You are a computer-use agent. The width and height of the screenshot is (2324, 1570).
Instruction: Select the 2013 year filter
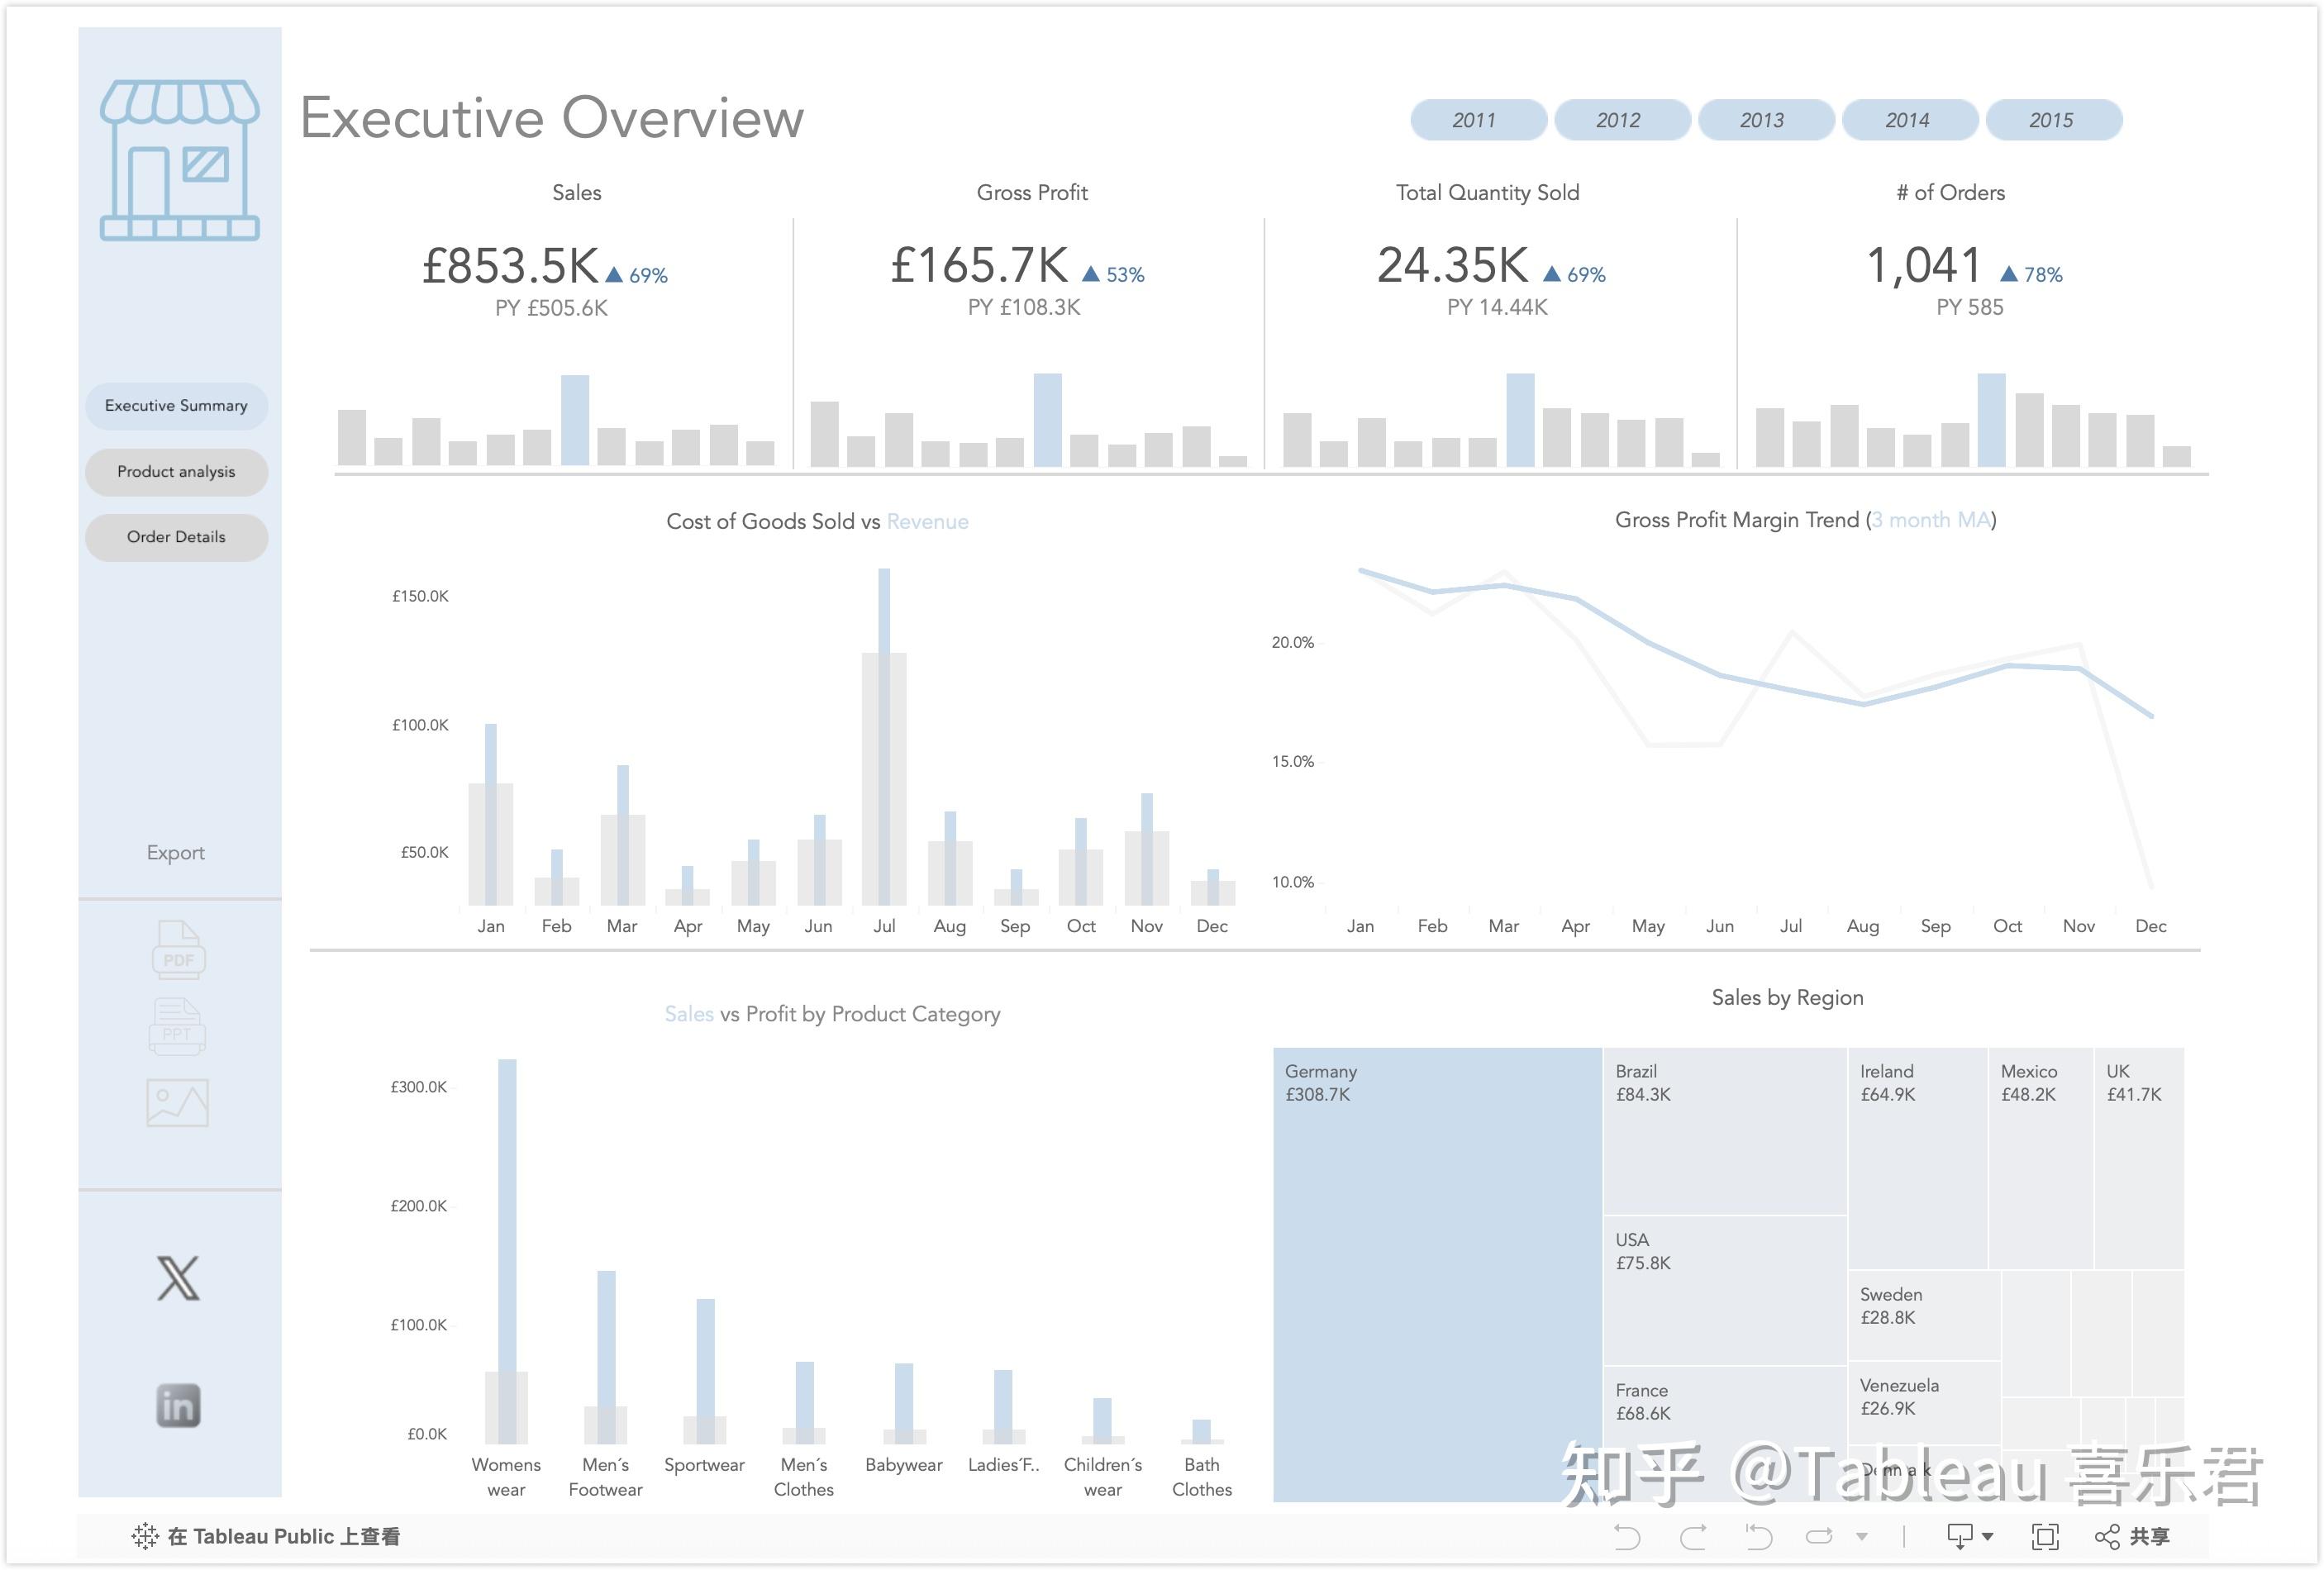coord(1765,120)
